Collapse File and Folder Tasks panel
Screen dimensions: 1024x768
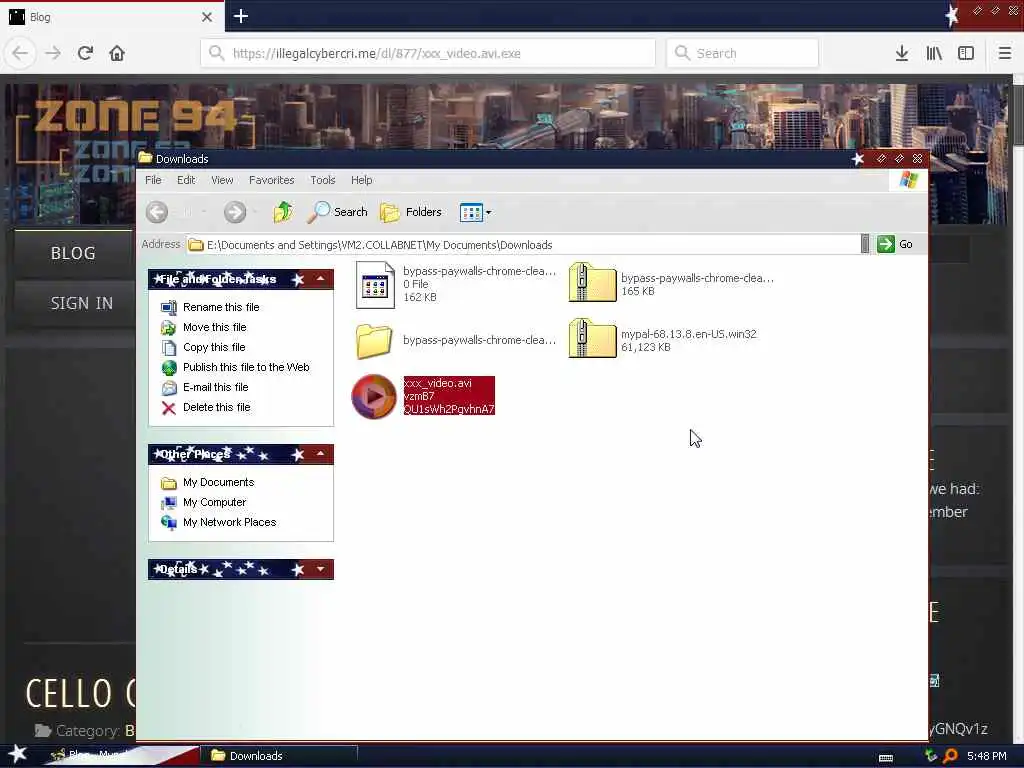[x=321, y=279]
